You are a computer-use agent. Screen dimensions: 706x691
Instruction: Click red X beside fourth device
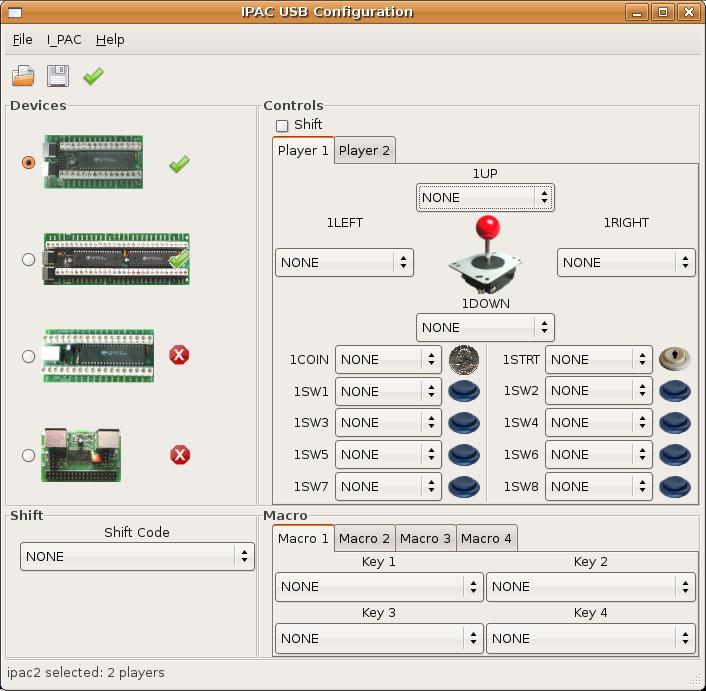[x=180, y=455]
